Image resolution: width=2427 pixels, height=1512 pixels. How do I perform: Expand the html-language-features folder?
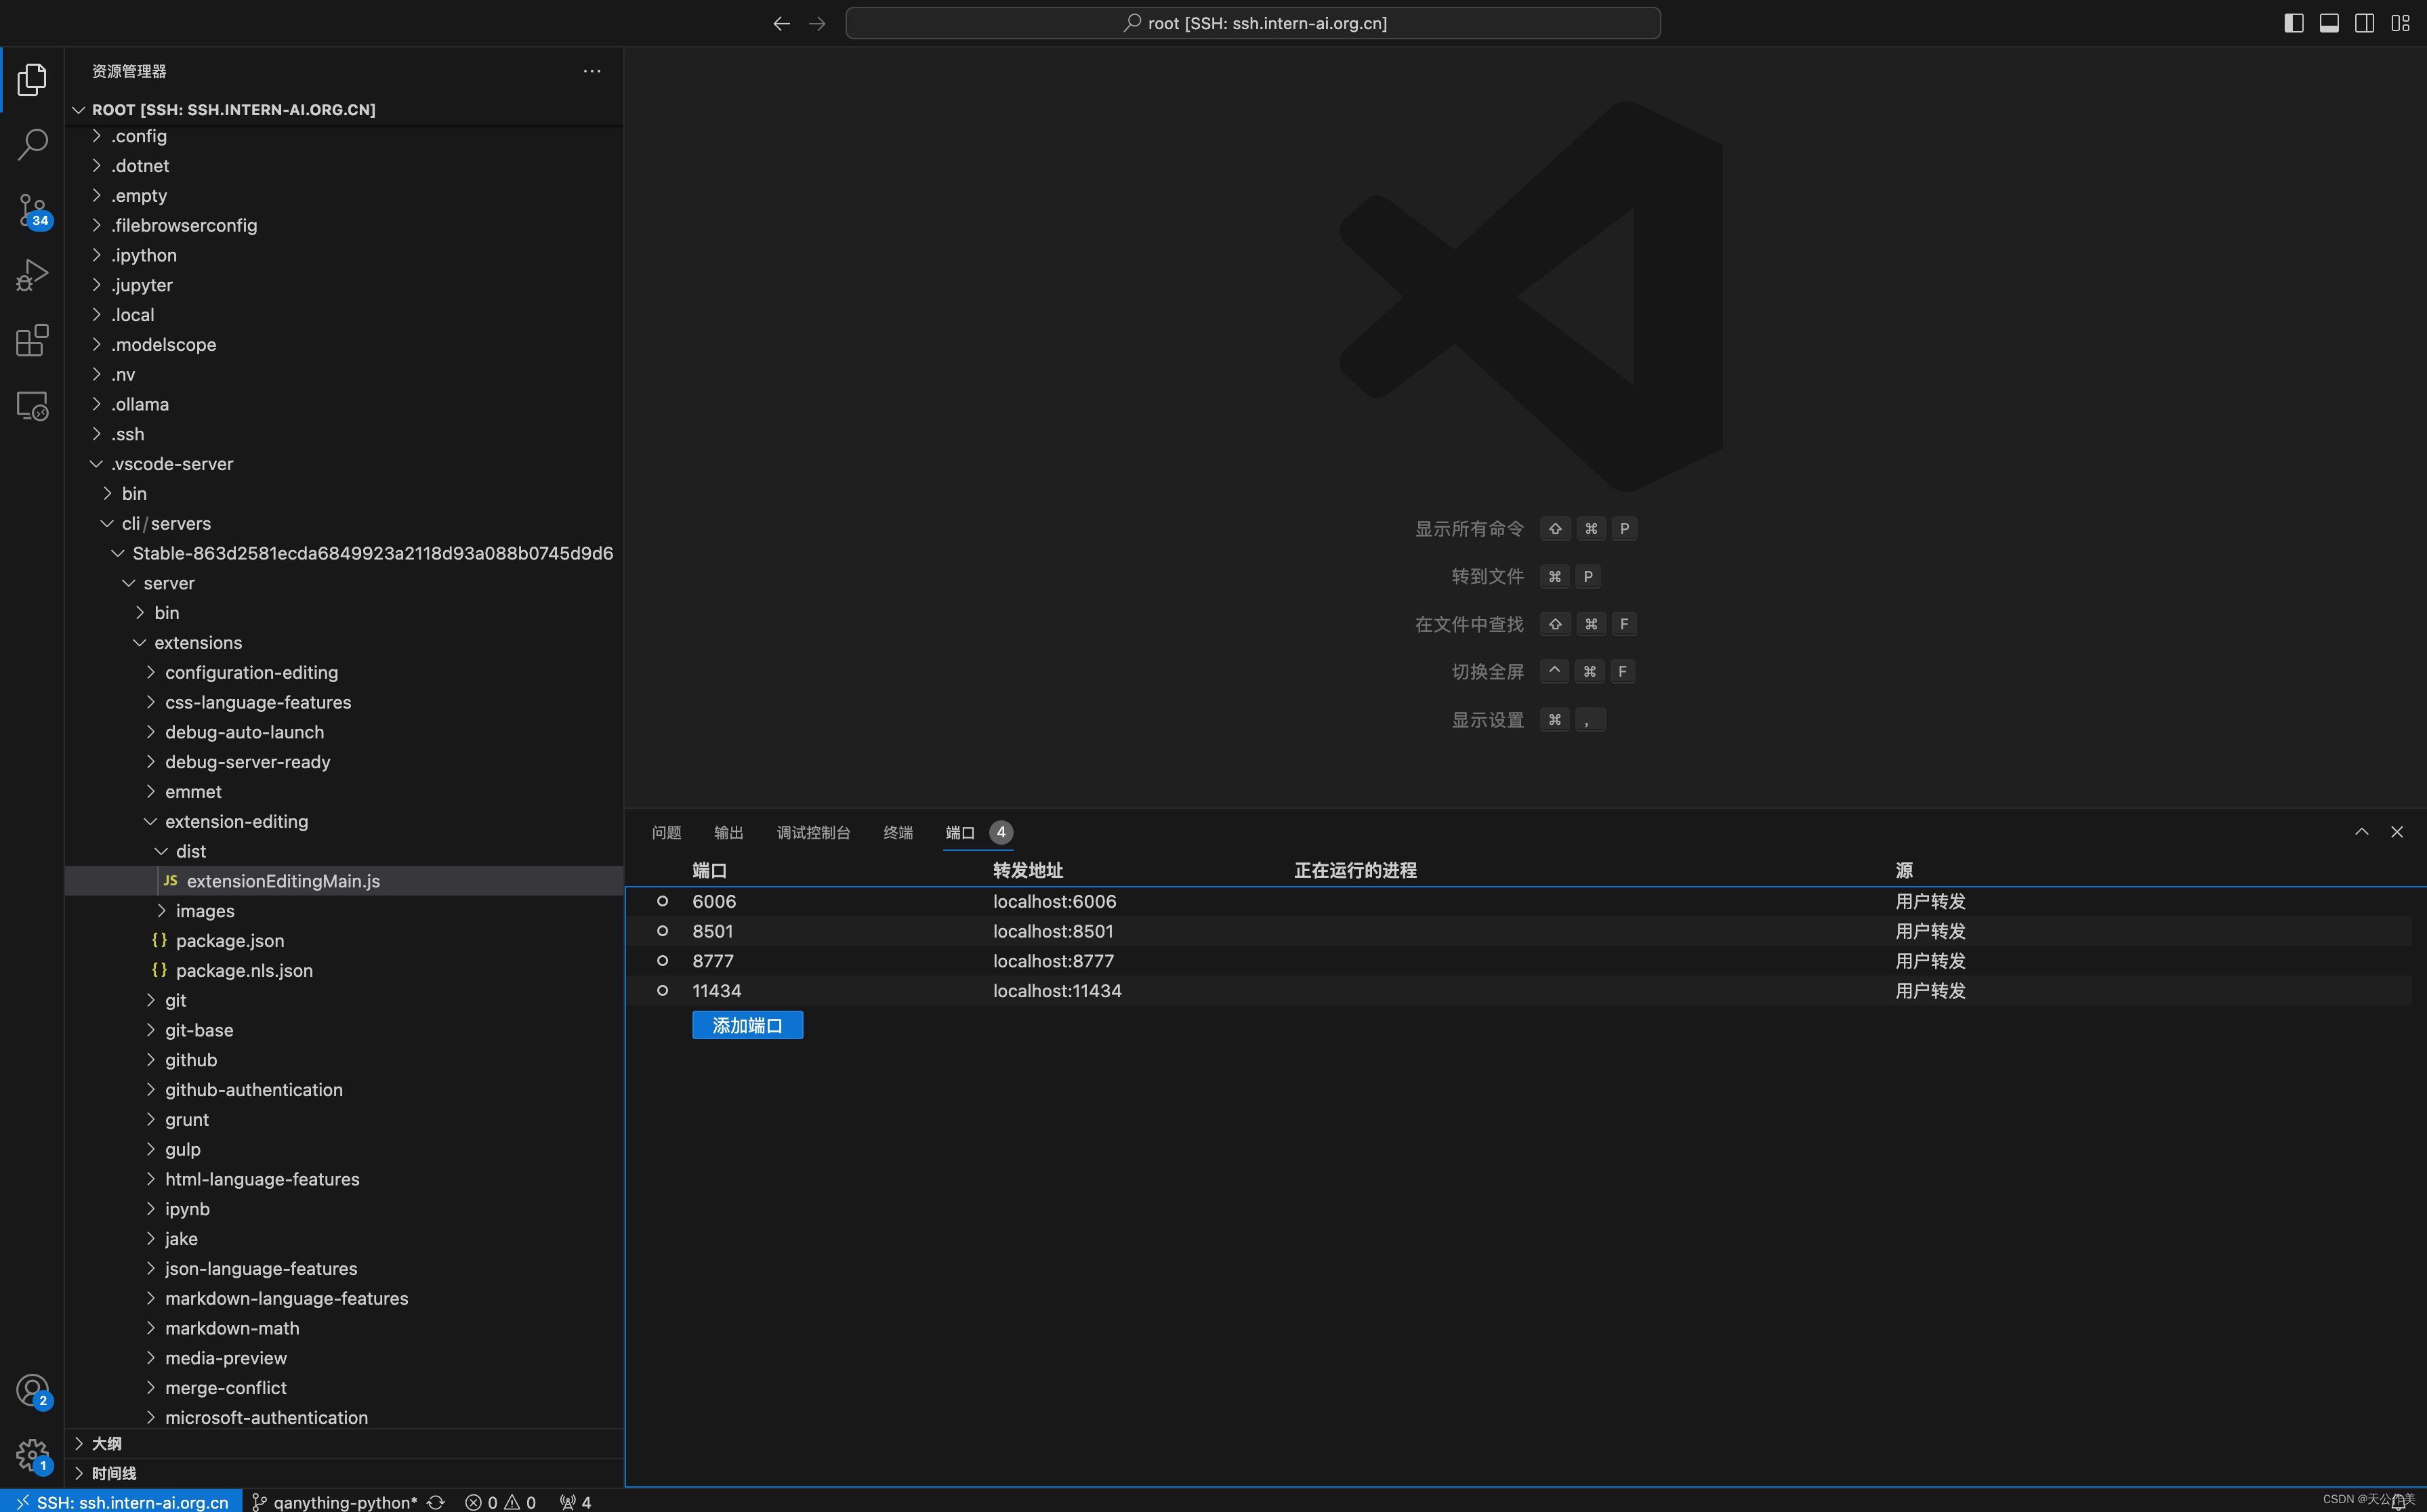pyautogui.click(x=344, y=1179)
